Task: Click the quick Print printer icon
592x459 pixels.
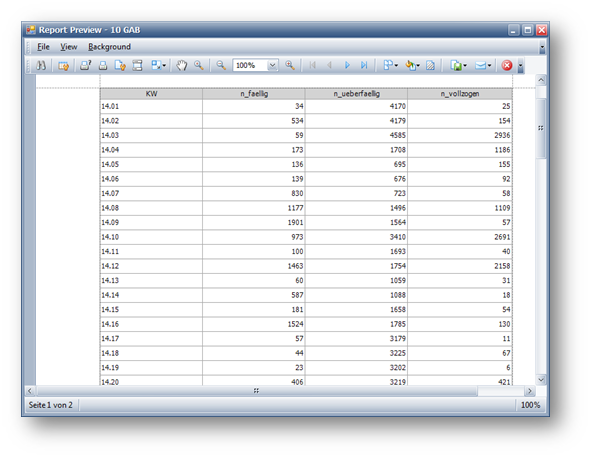Action: click(103, 66)
